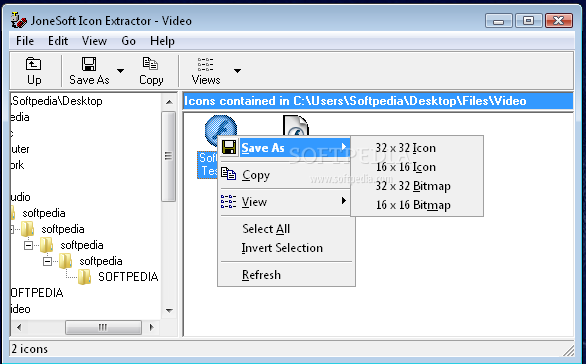Open the File menu
Screen dimensions: 586x364
(x=25, y=41)
